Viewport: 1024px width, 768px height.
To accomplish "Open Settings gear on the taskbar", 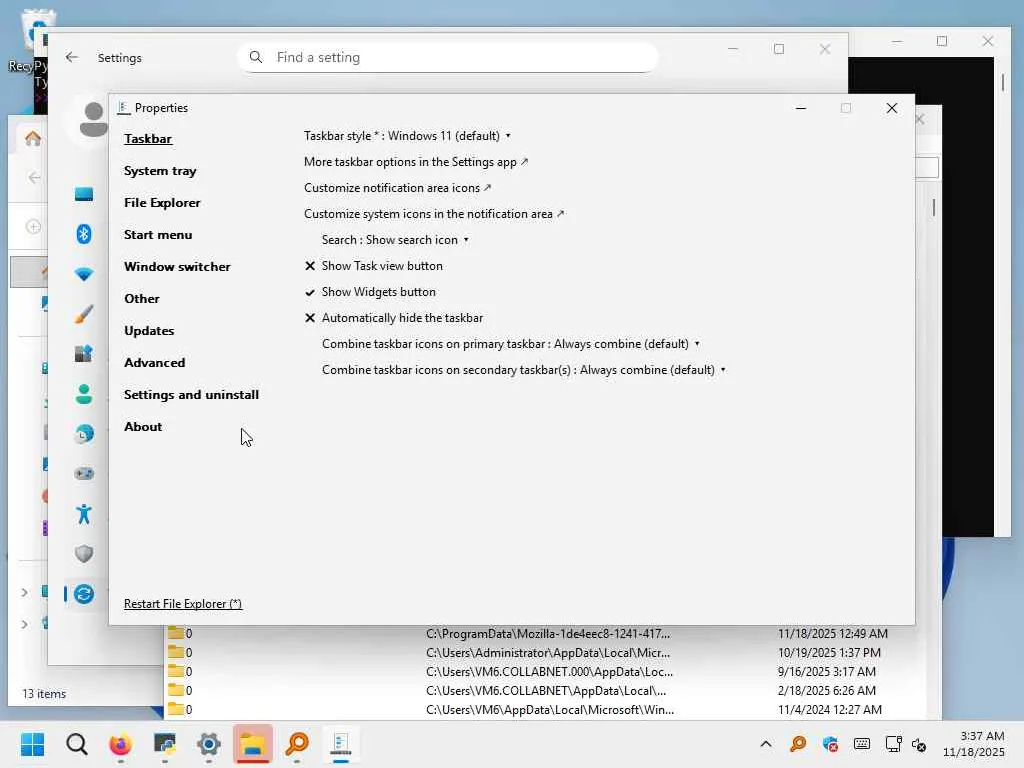I will 209,744.
